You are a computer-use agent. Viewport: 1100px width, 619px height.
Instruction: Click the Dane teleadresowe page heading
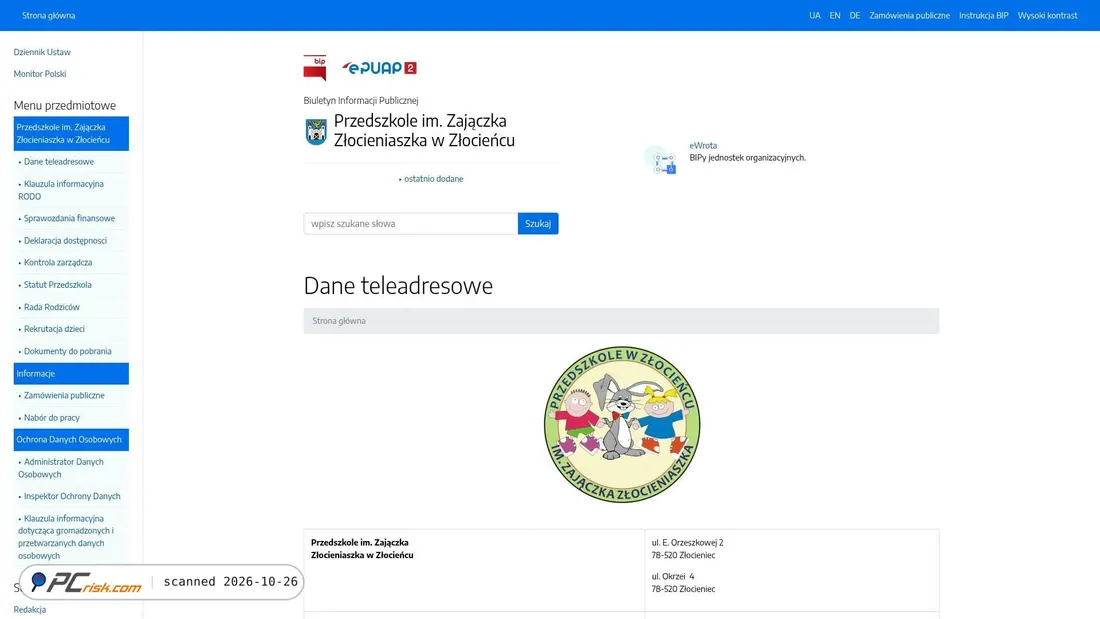pos(398,286)
